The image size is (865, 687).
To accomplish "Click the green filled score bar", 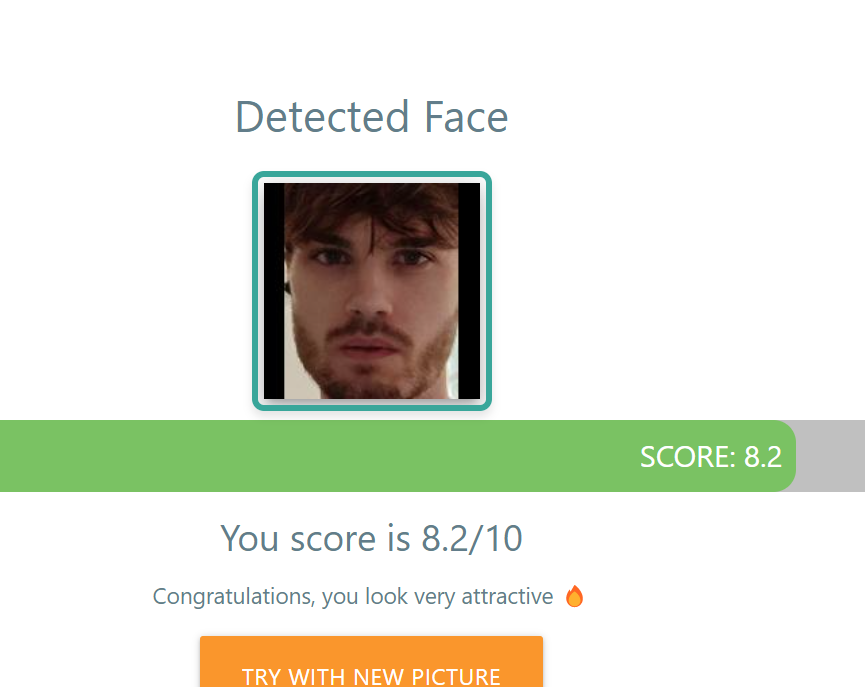I will click(x=397, y=456).
